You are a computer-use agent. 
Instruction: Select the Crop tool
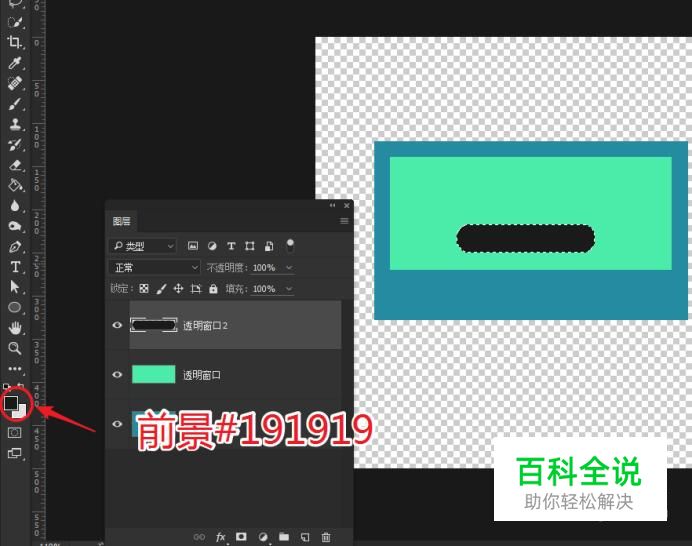point(15,42)
